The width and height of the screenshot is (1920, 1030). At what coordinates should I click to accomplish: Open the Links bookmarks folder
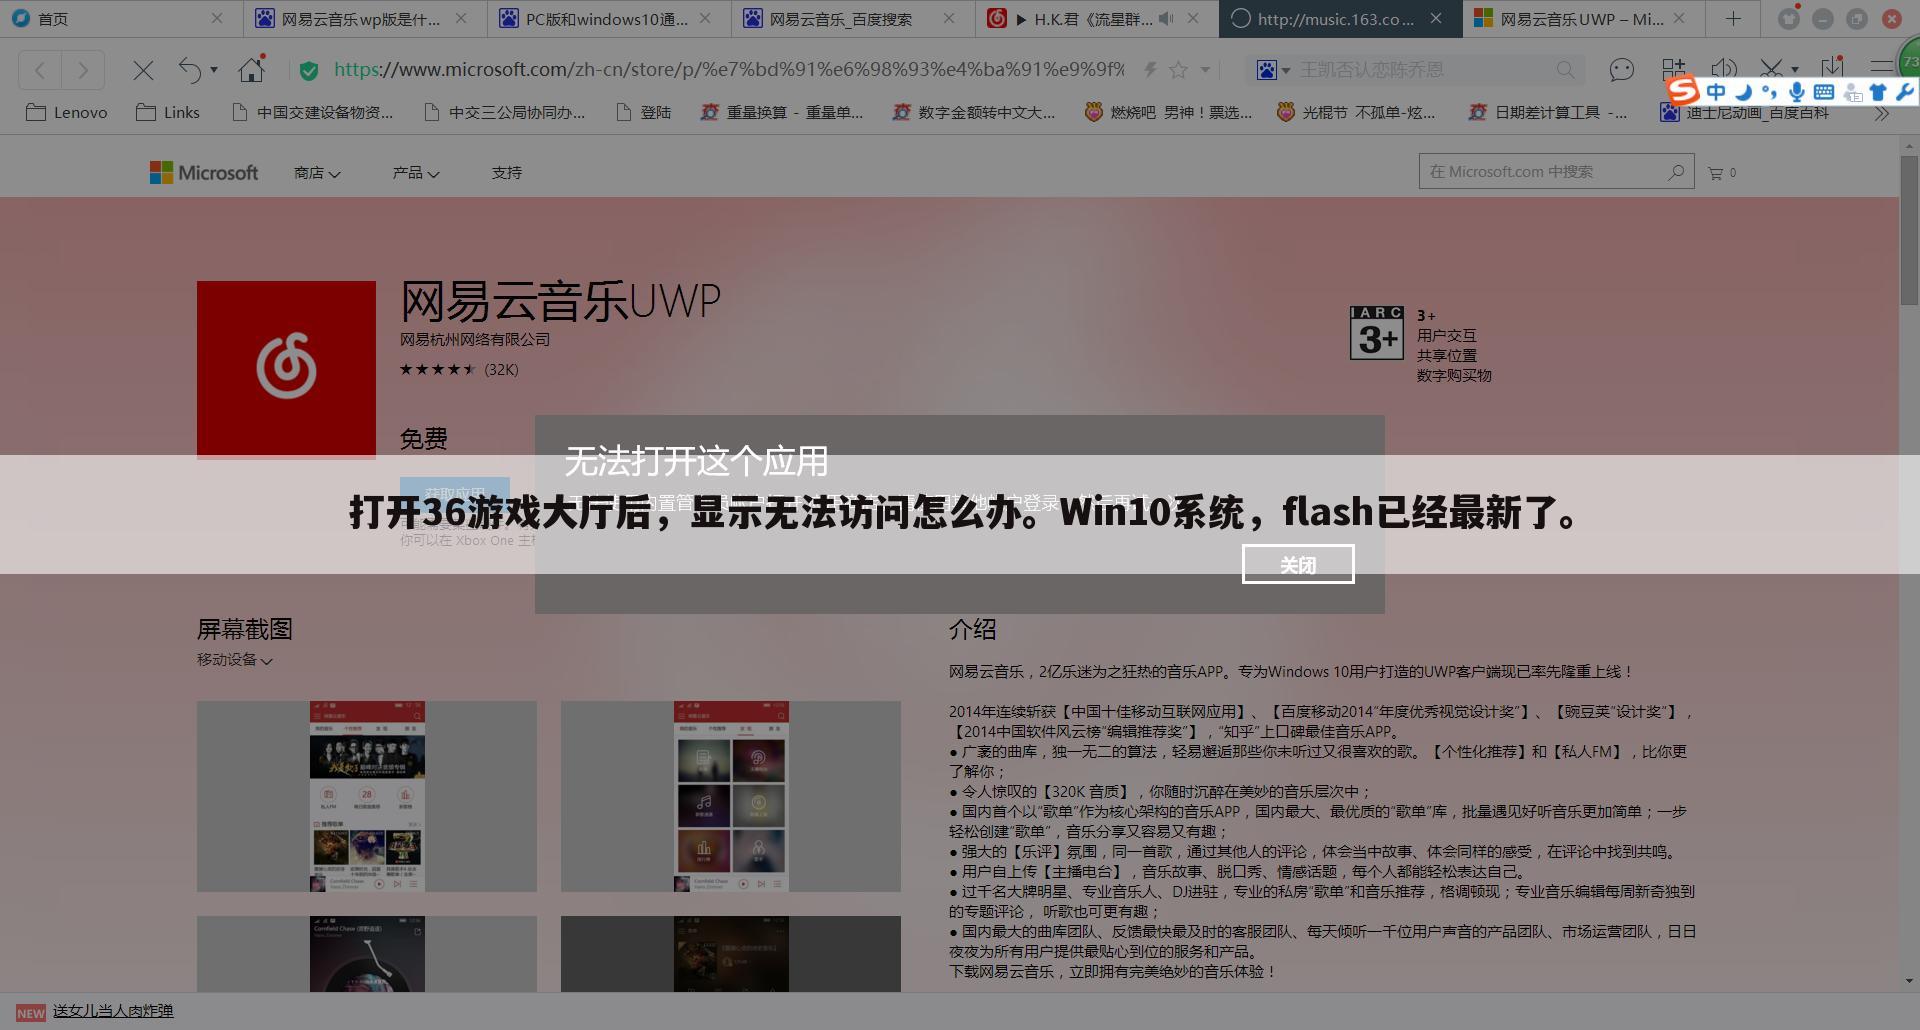click(168, 112)
